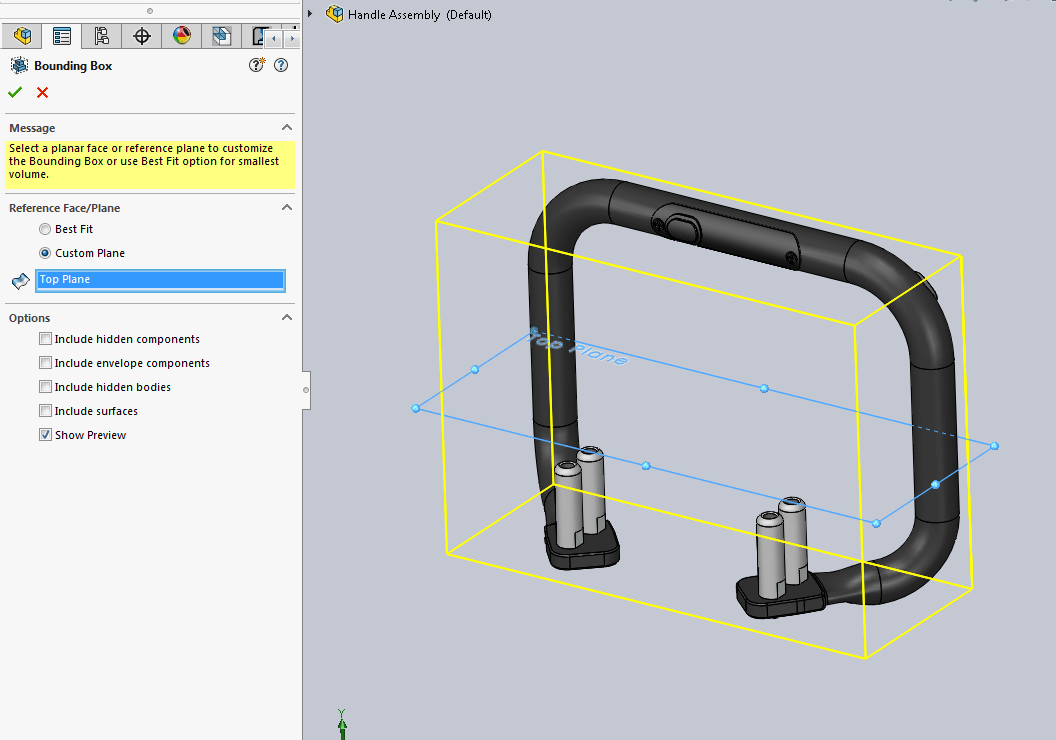Collapse the Options section
Viewport: 1056px width, 740px height.
pos(287,318)
